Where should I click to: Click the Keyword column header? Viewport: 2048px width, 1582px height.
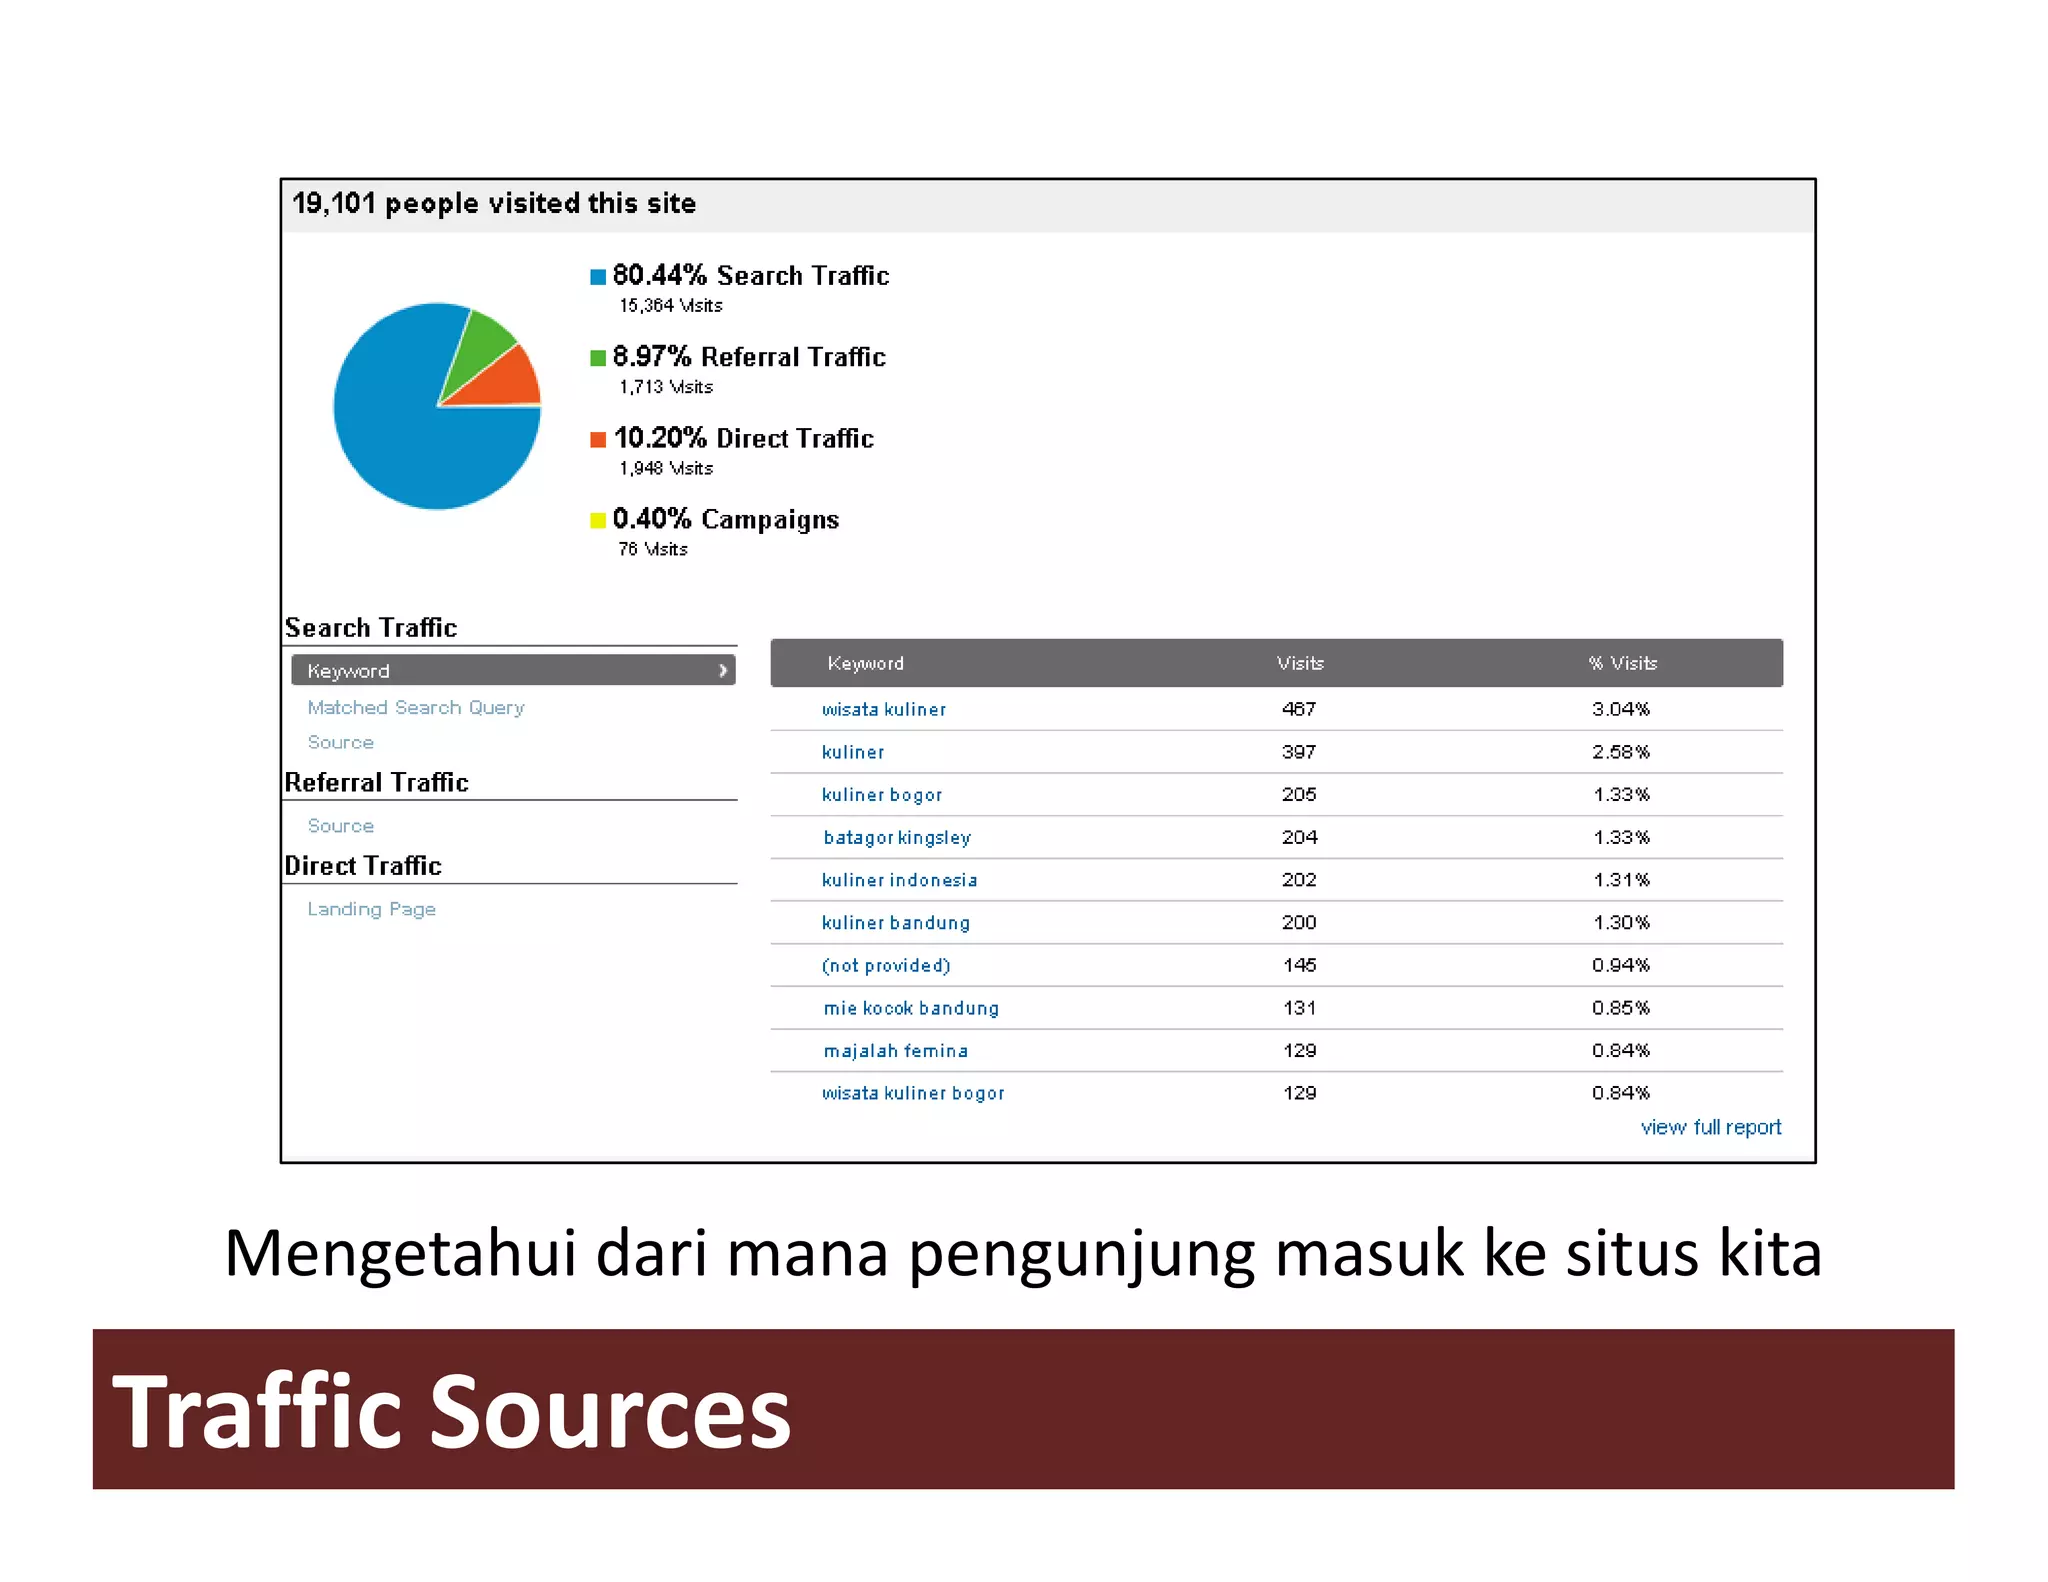point(866,663)
